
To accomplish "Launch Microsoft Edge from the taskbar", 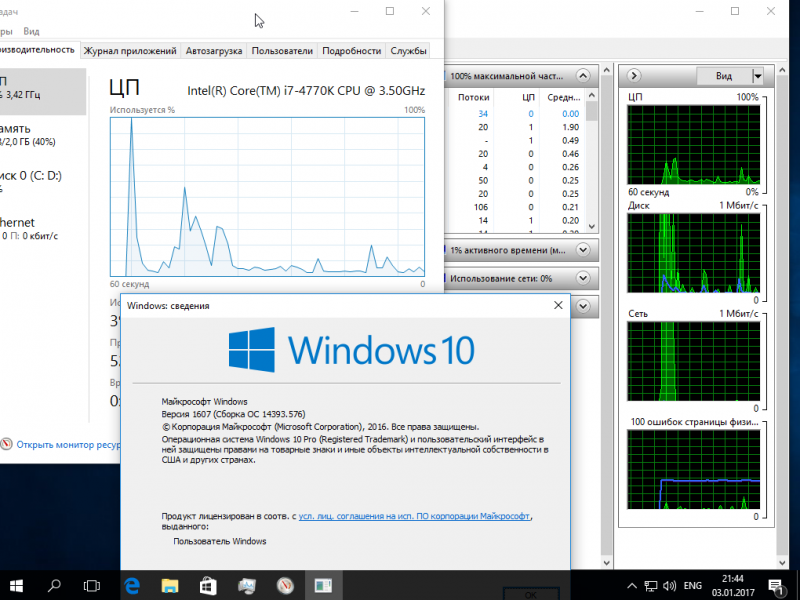I will 132,585.
